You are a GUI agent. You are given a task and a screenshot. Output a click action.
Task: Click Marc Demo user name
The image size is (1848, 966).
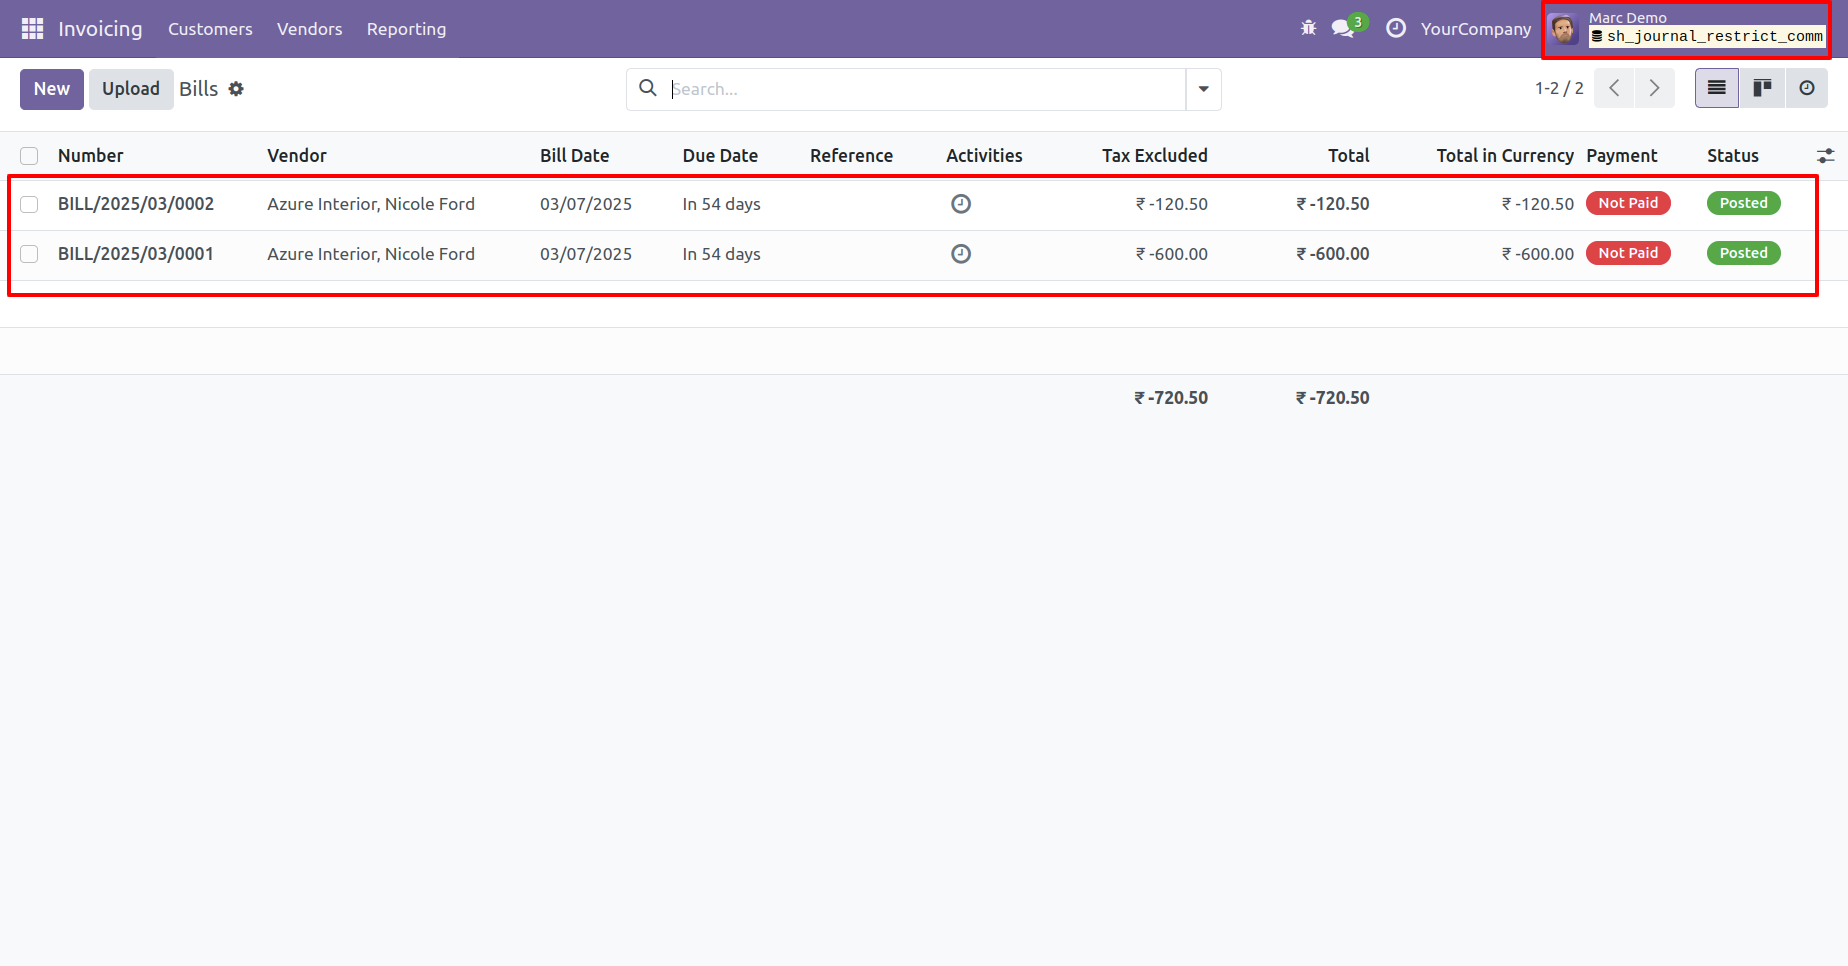(1628, 18)
